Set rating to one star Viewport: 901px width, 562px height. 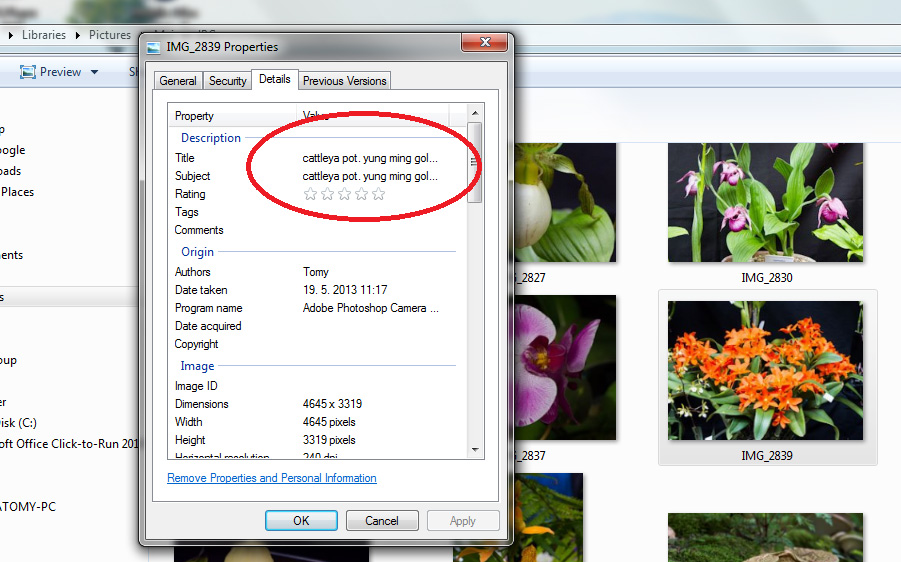click(x=310, y=194)
